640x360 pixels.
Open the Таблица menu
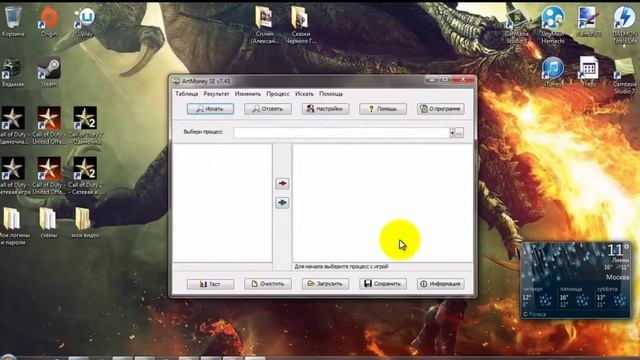[187, 94]
